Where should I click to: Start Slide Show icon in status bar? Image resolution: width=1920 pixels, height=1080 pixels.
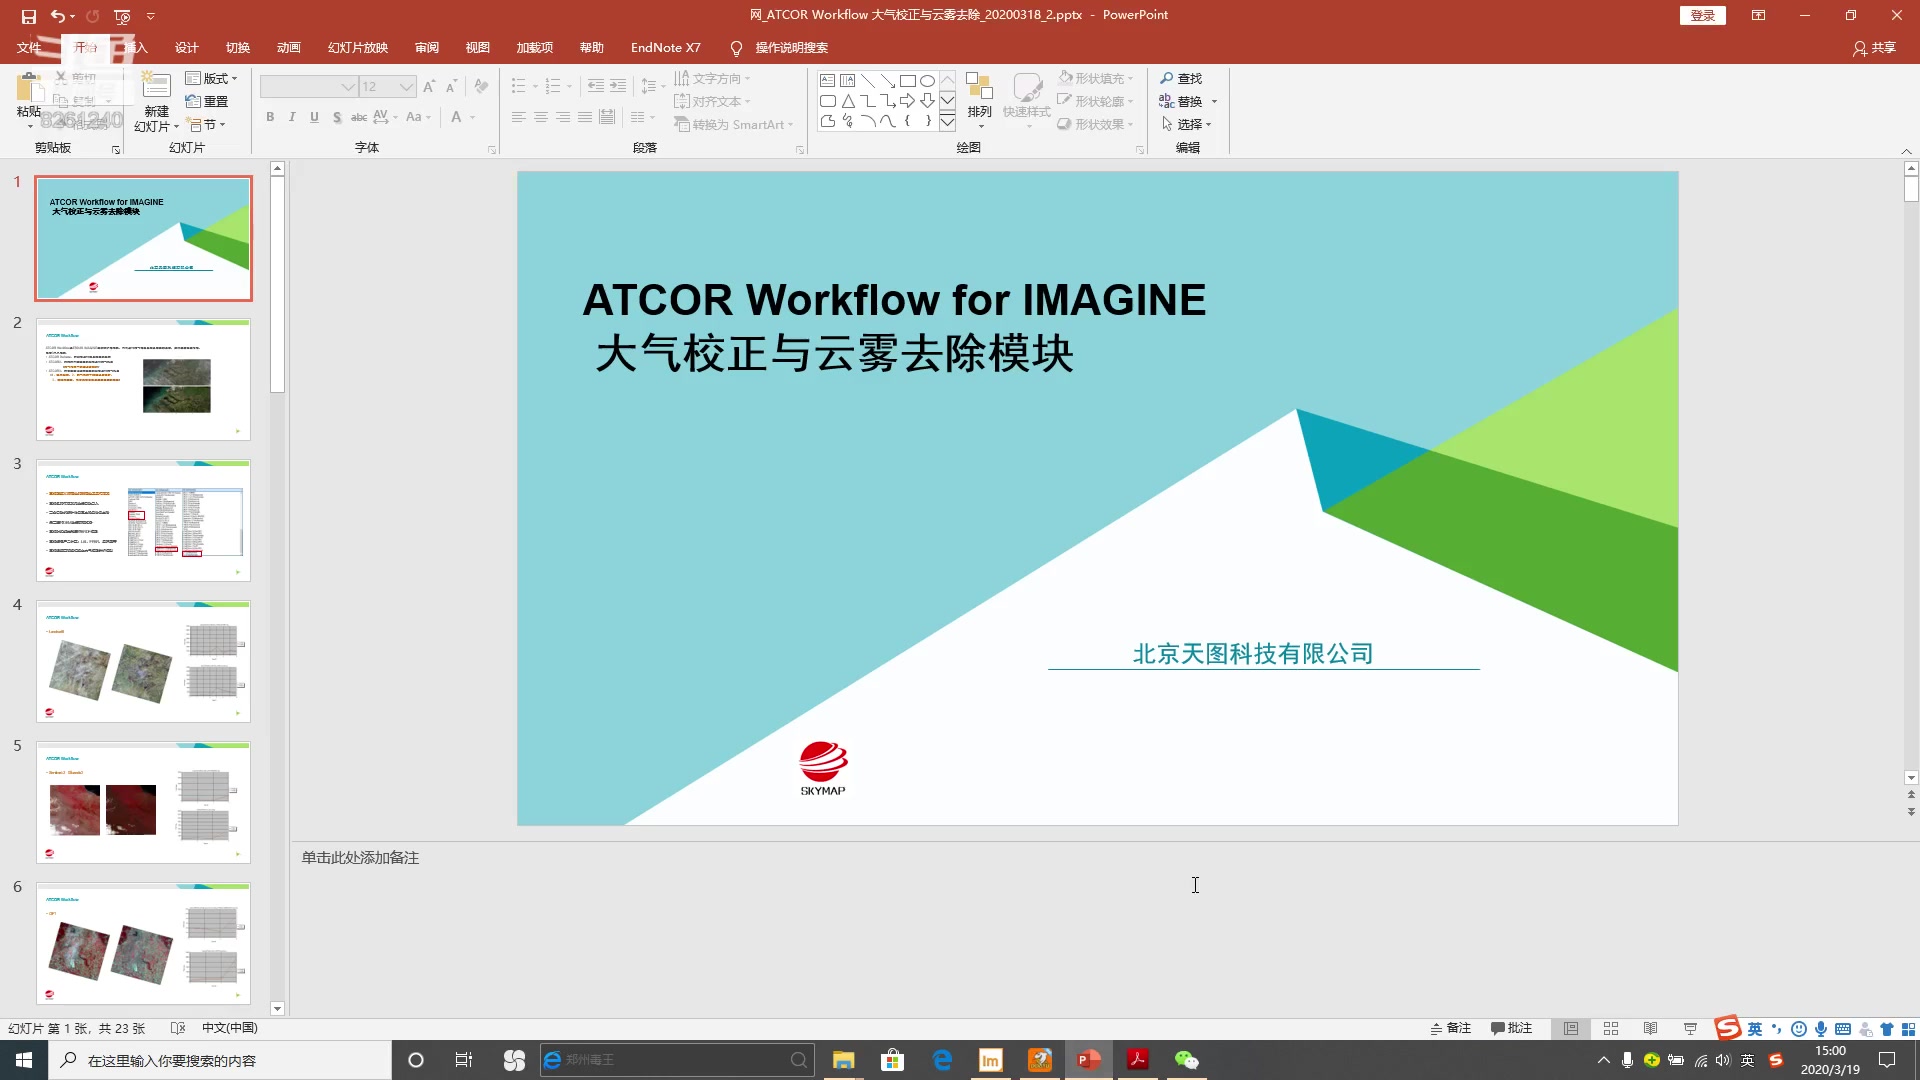(x=1690, y=1028)
